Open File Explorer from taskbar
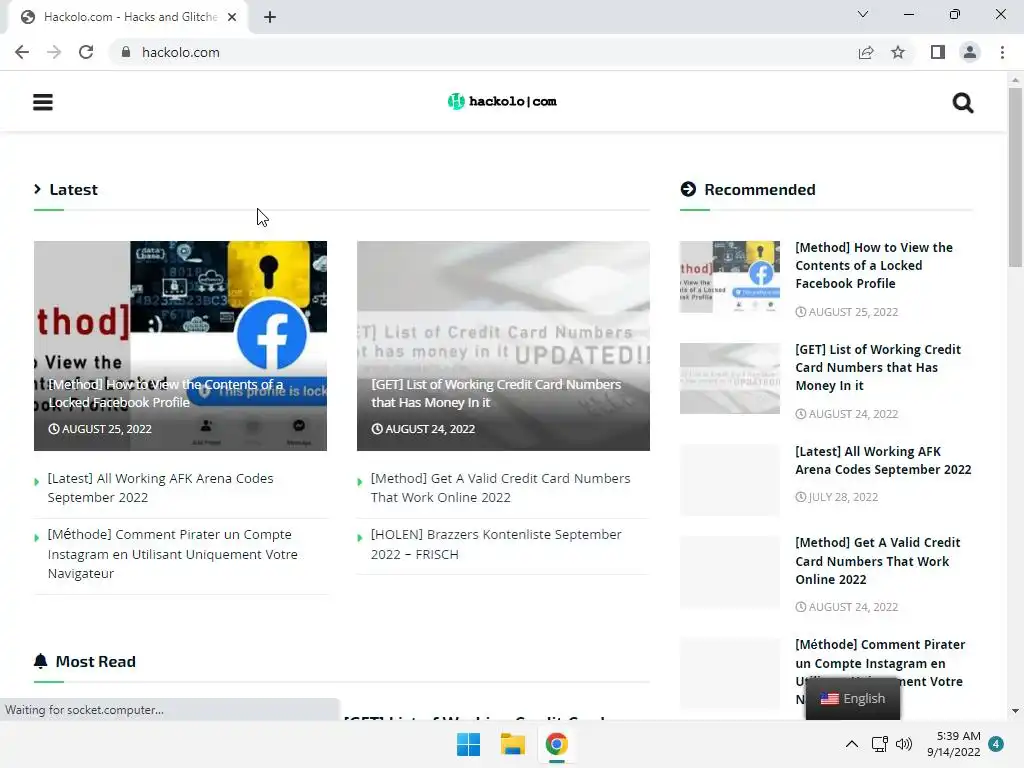 pos(513,744)
